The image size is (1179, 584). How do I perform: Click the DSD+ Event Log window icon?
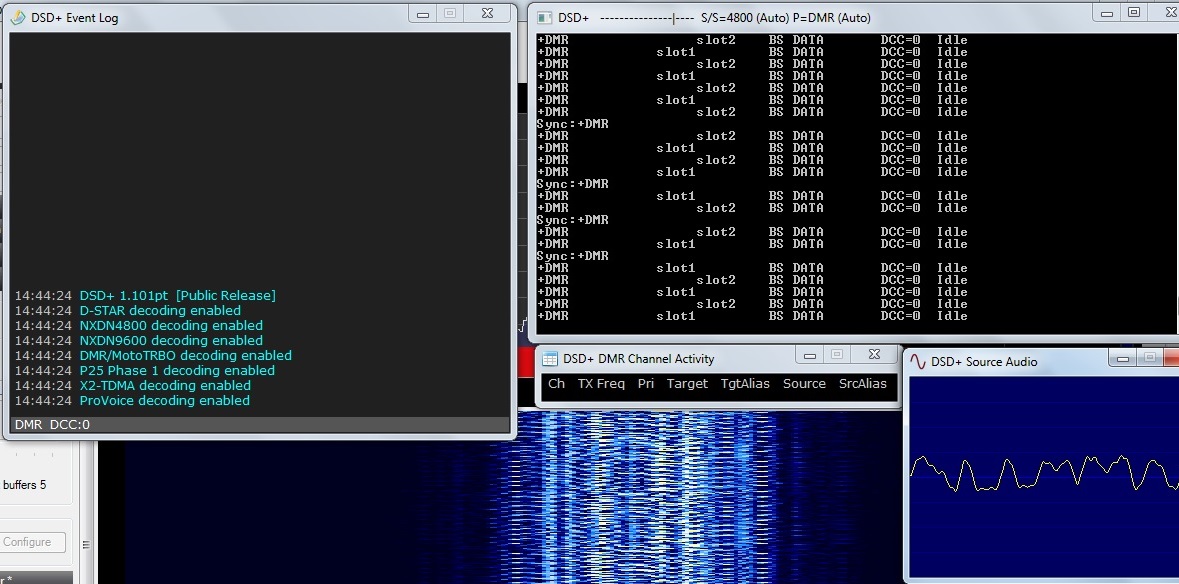[18, 17]
